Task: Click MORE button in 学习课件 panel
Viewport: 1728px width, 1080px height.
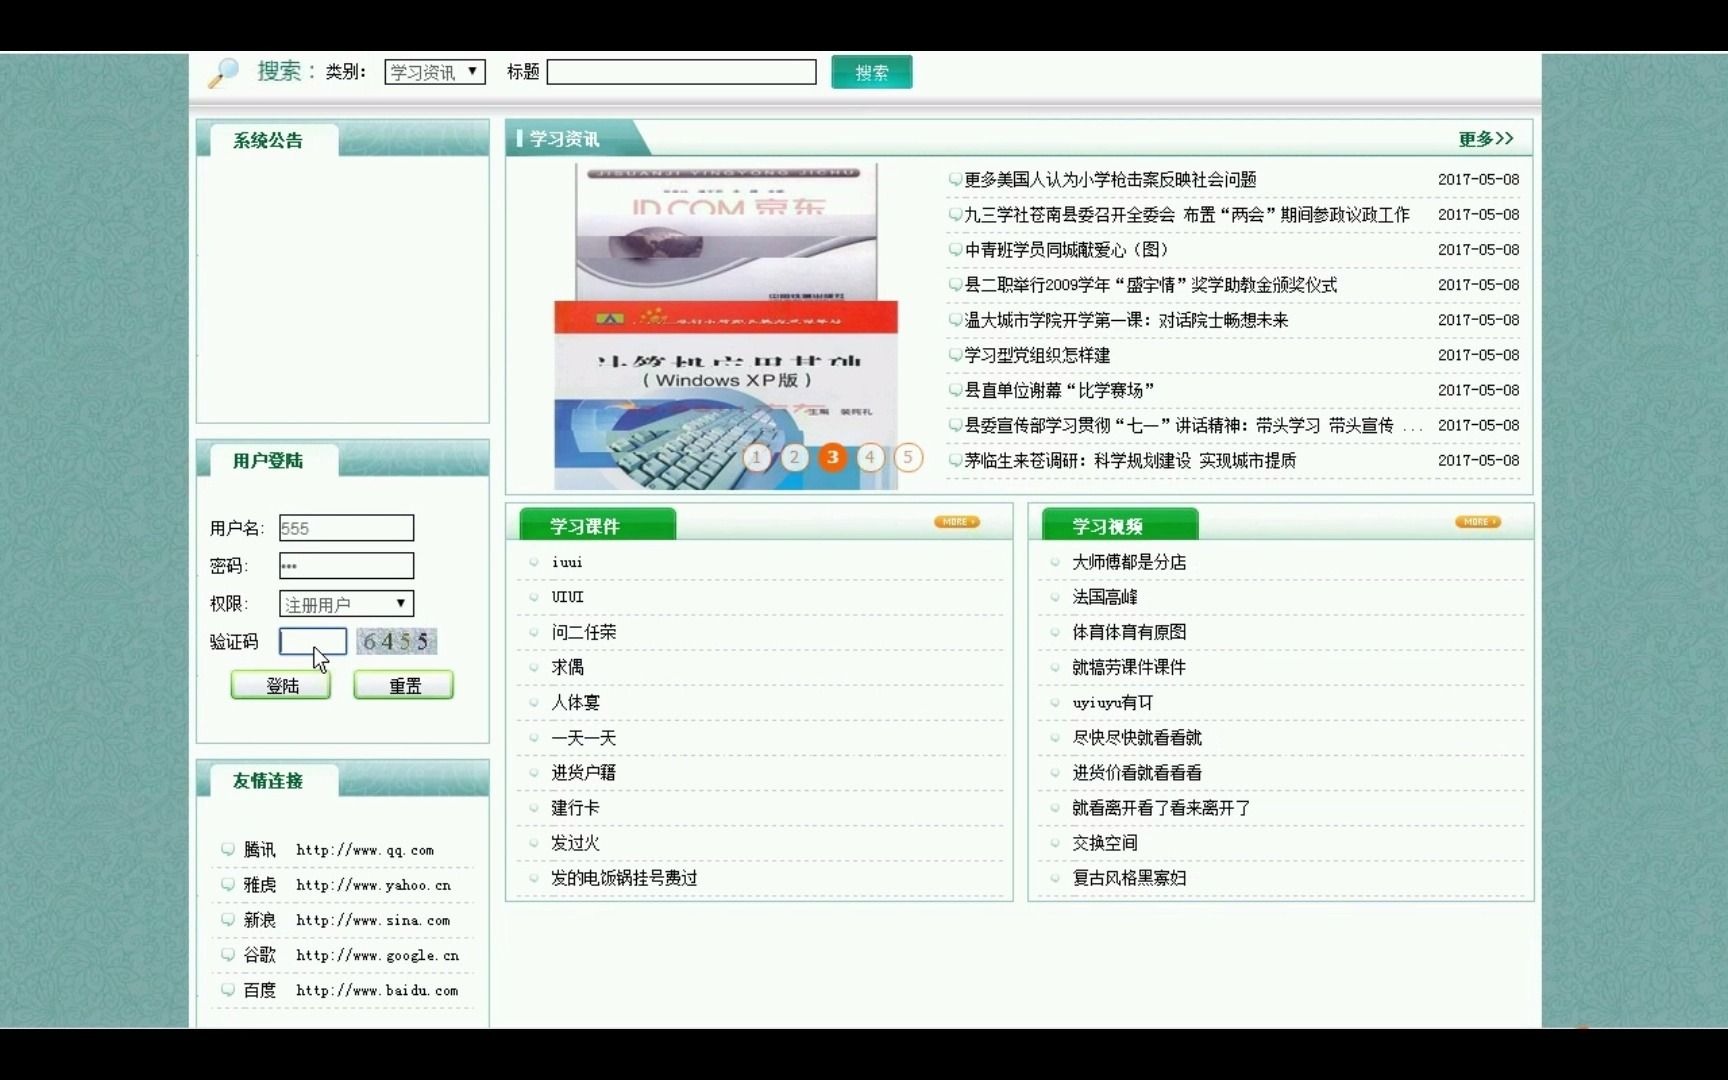Action: 957,522
